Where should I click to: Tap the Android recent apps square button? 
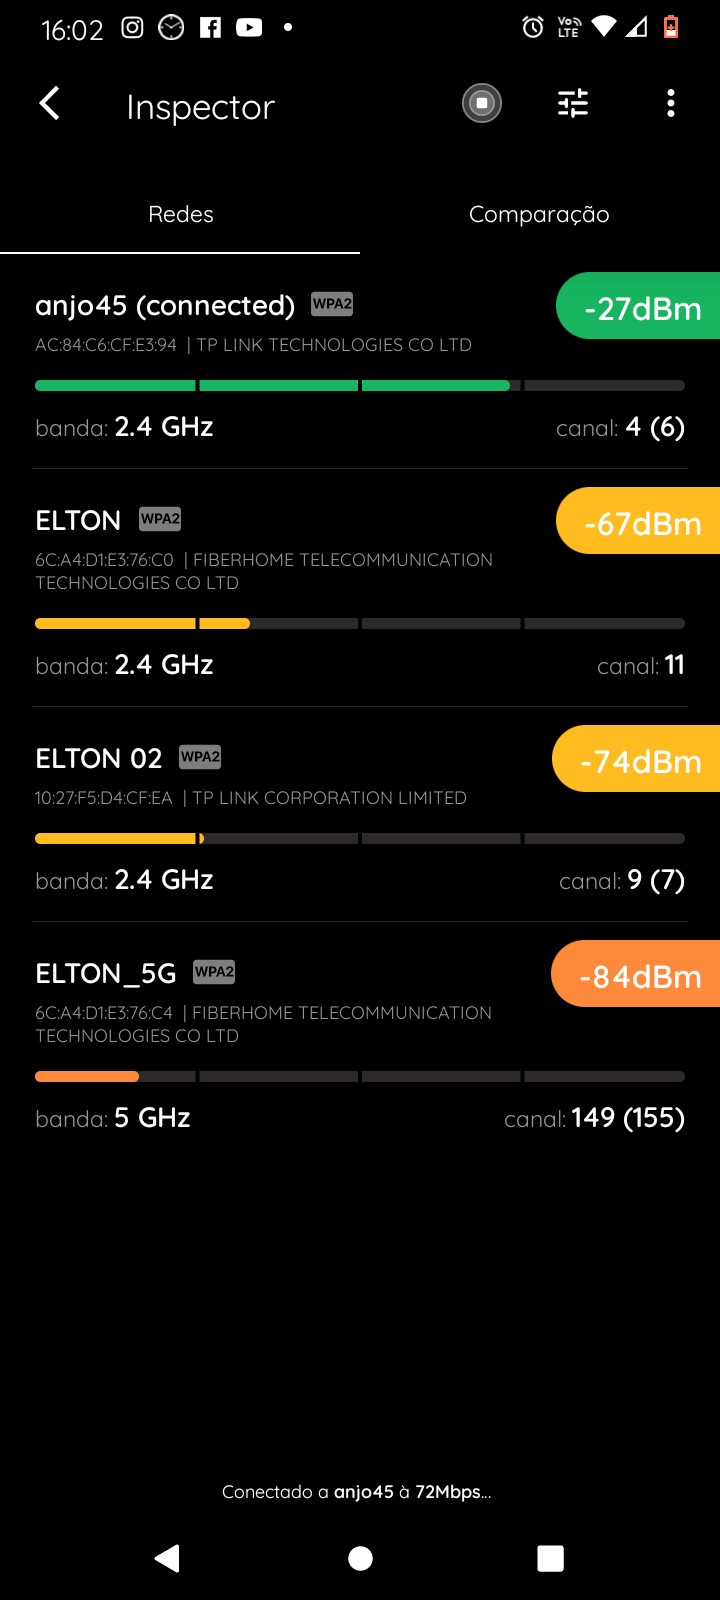(x=550, y=1558)
